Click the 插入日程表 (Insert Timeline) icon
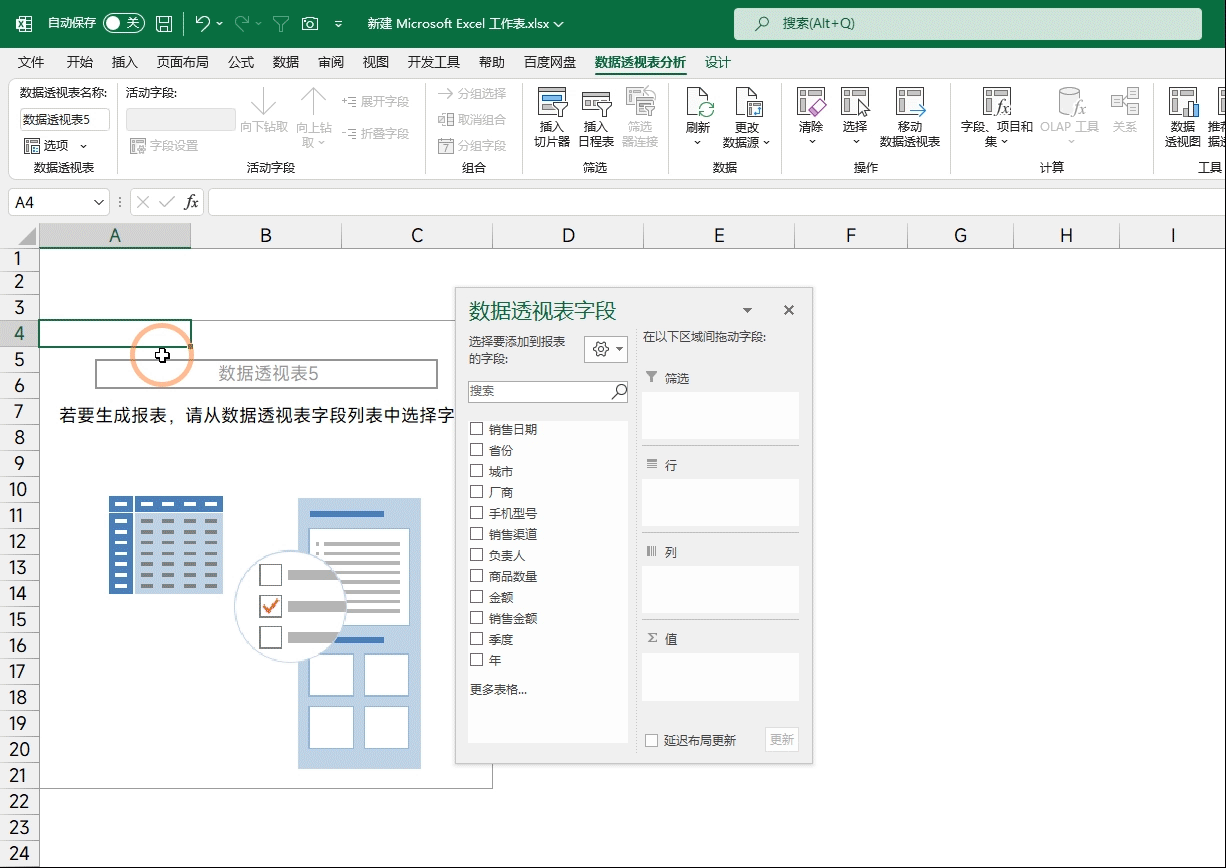1226x868 pixels. click(x=596, y=103)
